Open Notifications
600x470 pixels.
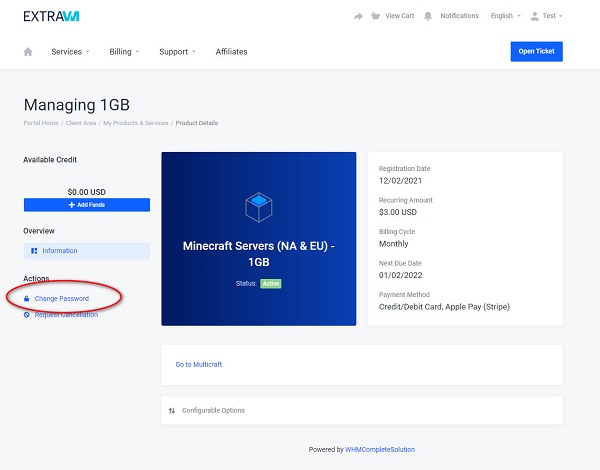click(x=459, y=16)
